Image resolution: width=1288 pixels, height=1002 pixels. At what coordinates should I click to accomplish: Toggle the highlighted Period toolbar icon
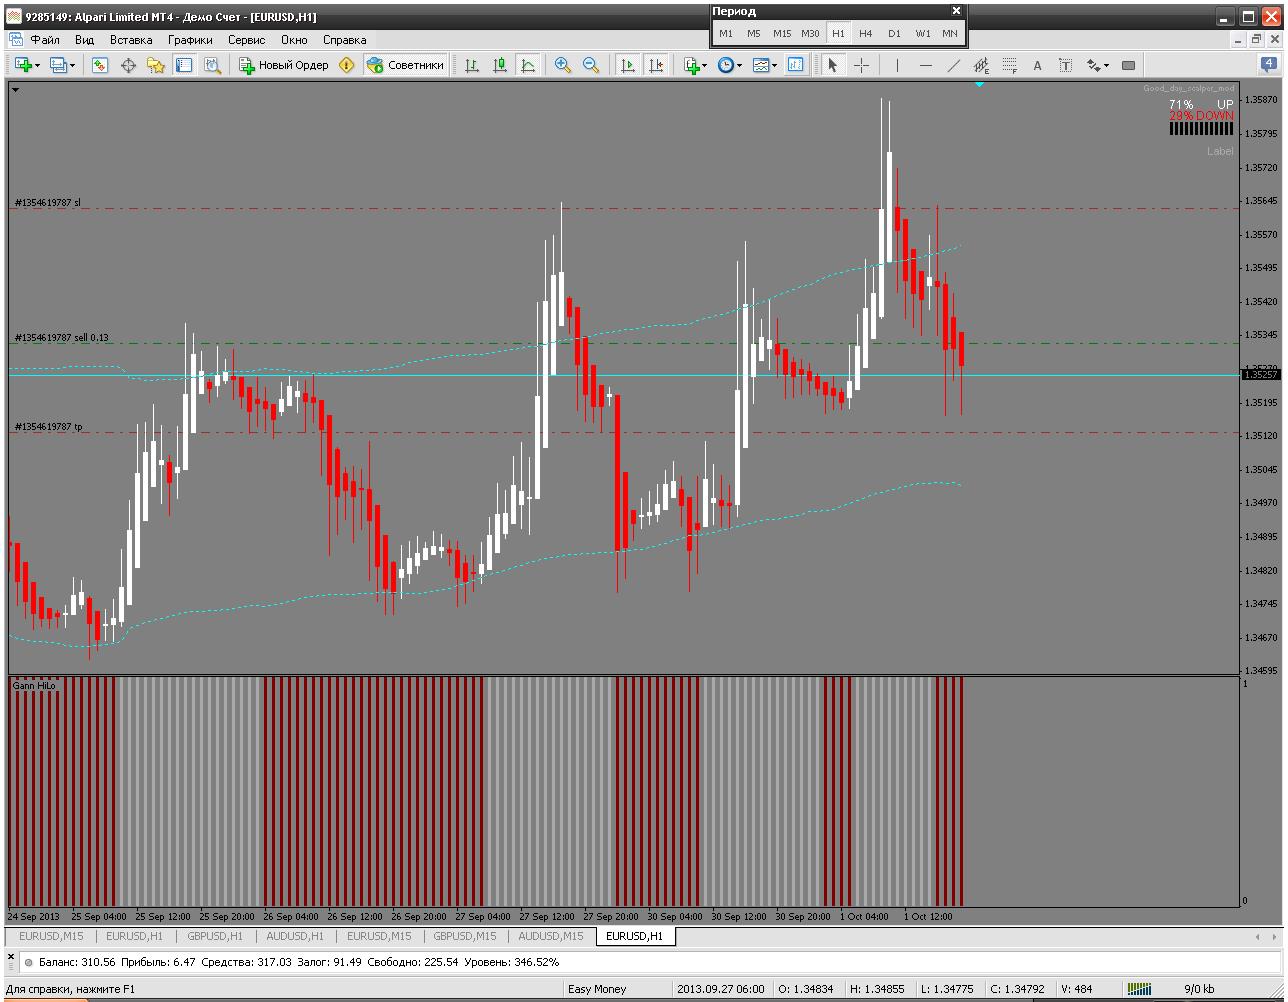pos(796,65)
